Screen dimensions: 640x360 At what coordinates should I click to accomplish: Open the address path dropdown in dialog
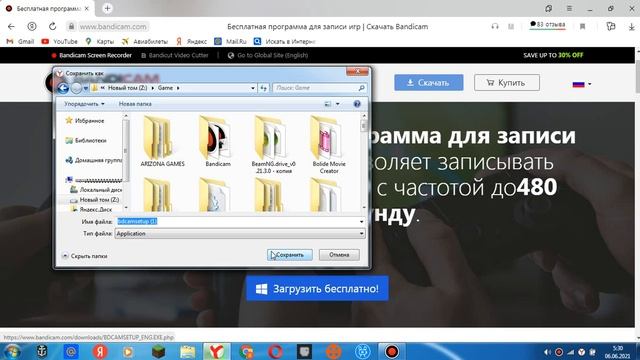pos(253,88)
